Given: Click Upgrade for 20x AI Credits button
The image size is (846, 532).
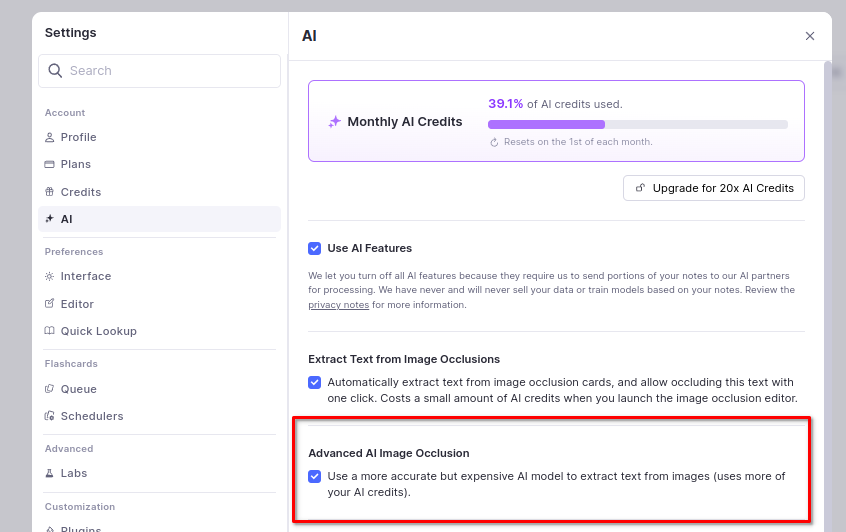Looking at the screenshot, I should [x=713, y=188].
